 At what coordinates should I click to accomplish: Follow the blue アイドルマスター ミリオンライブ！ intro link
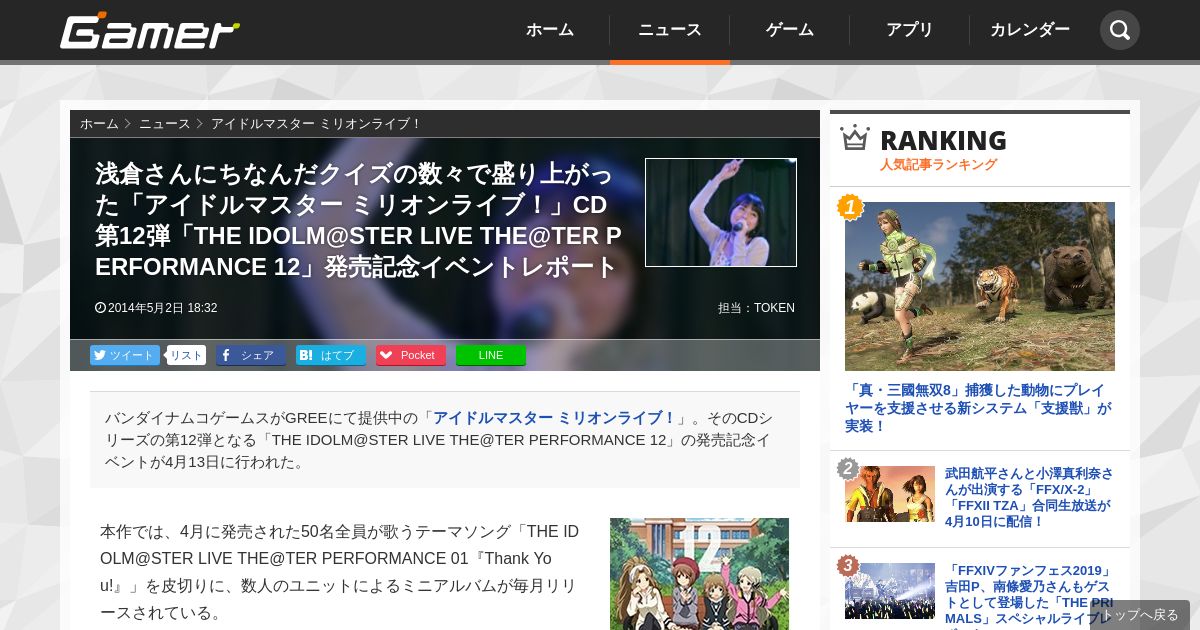coord(555,418)
